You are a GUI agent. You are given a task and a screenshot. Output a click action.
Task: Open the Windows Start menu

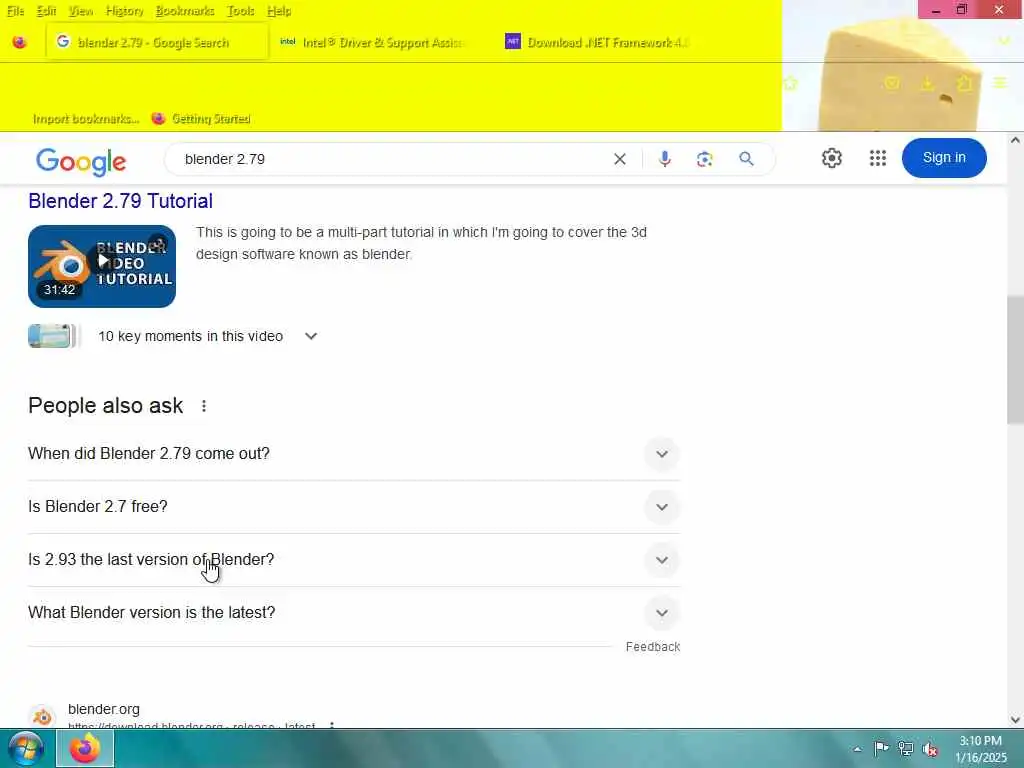pos(26,748)
